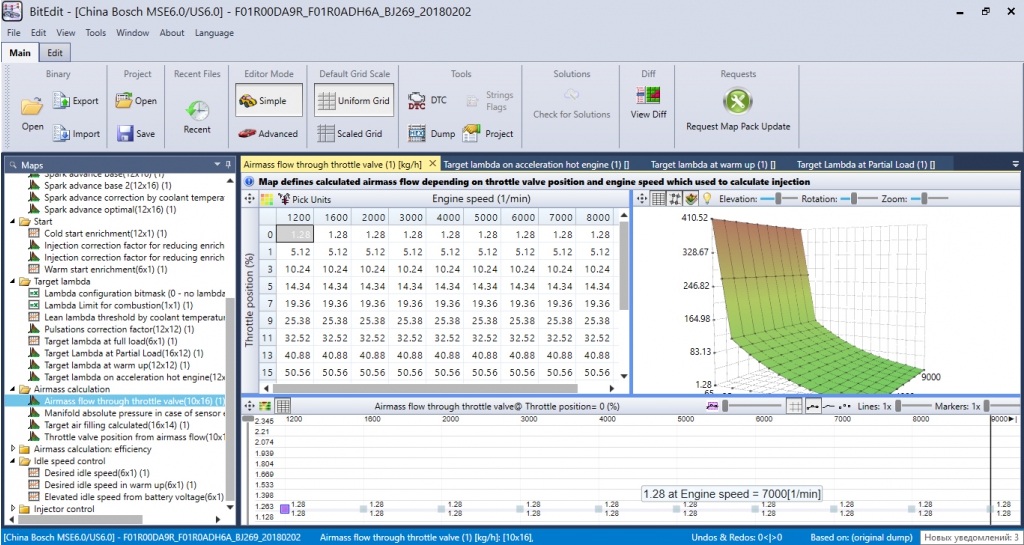Collapse the Airmass calculation folder

14,389
